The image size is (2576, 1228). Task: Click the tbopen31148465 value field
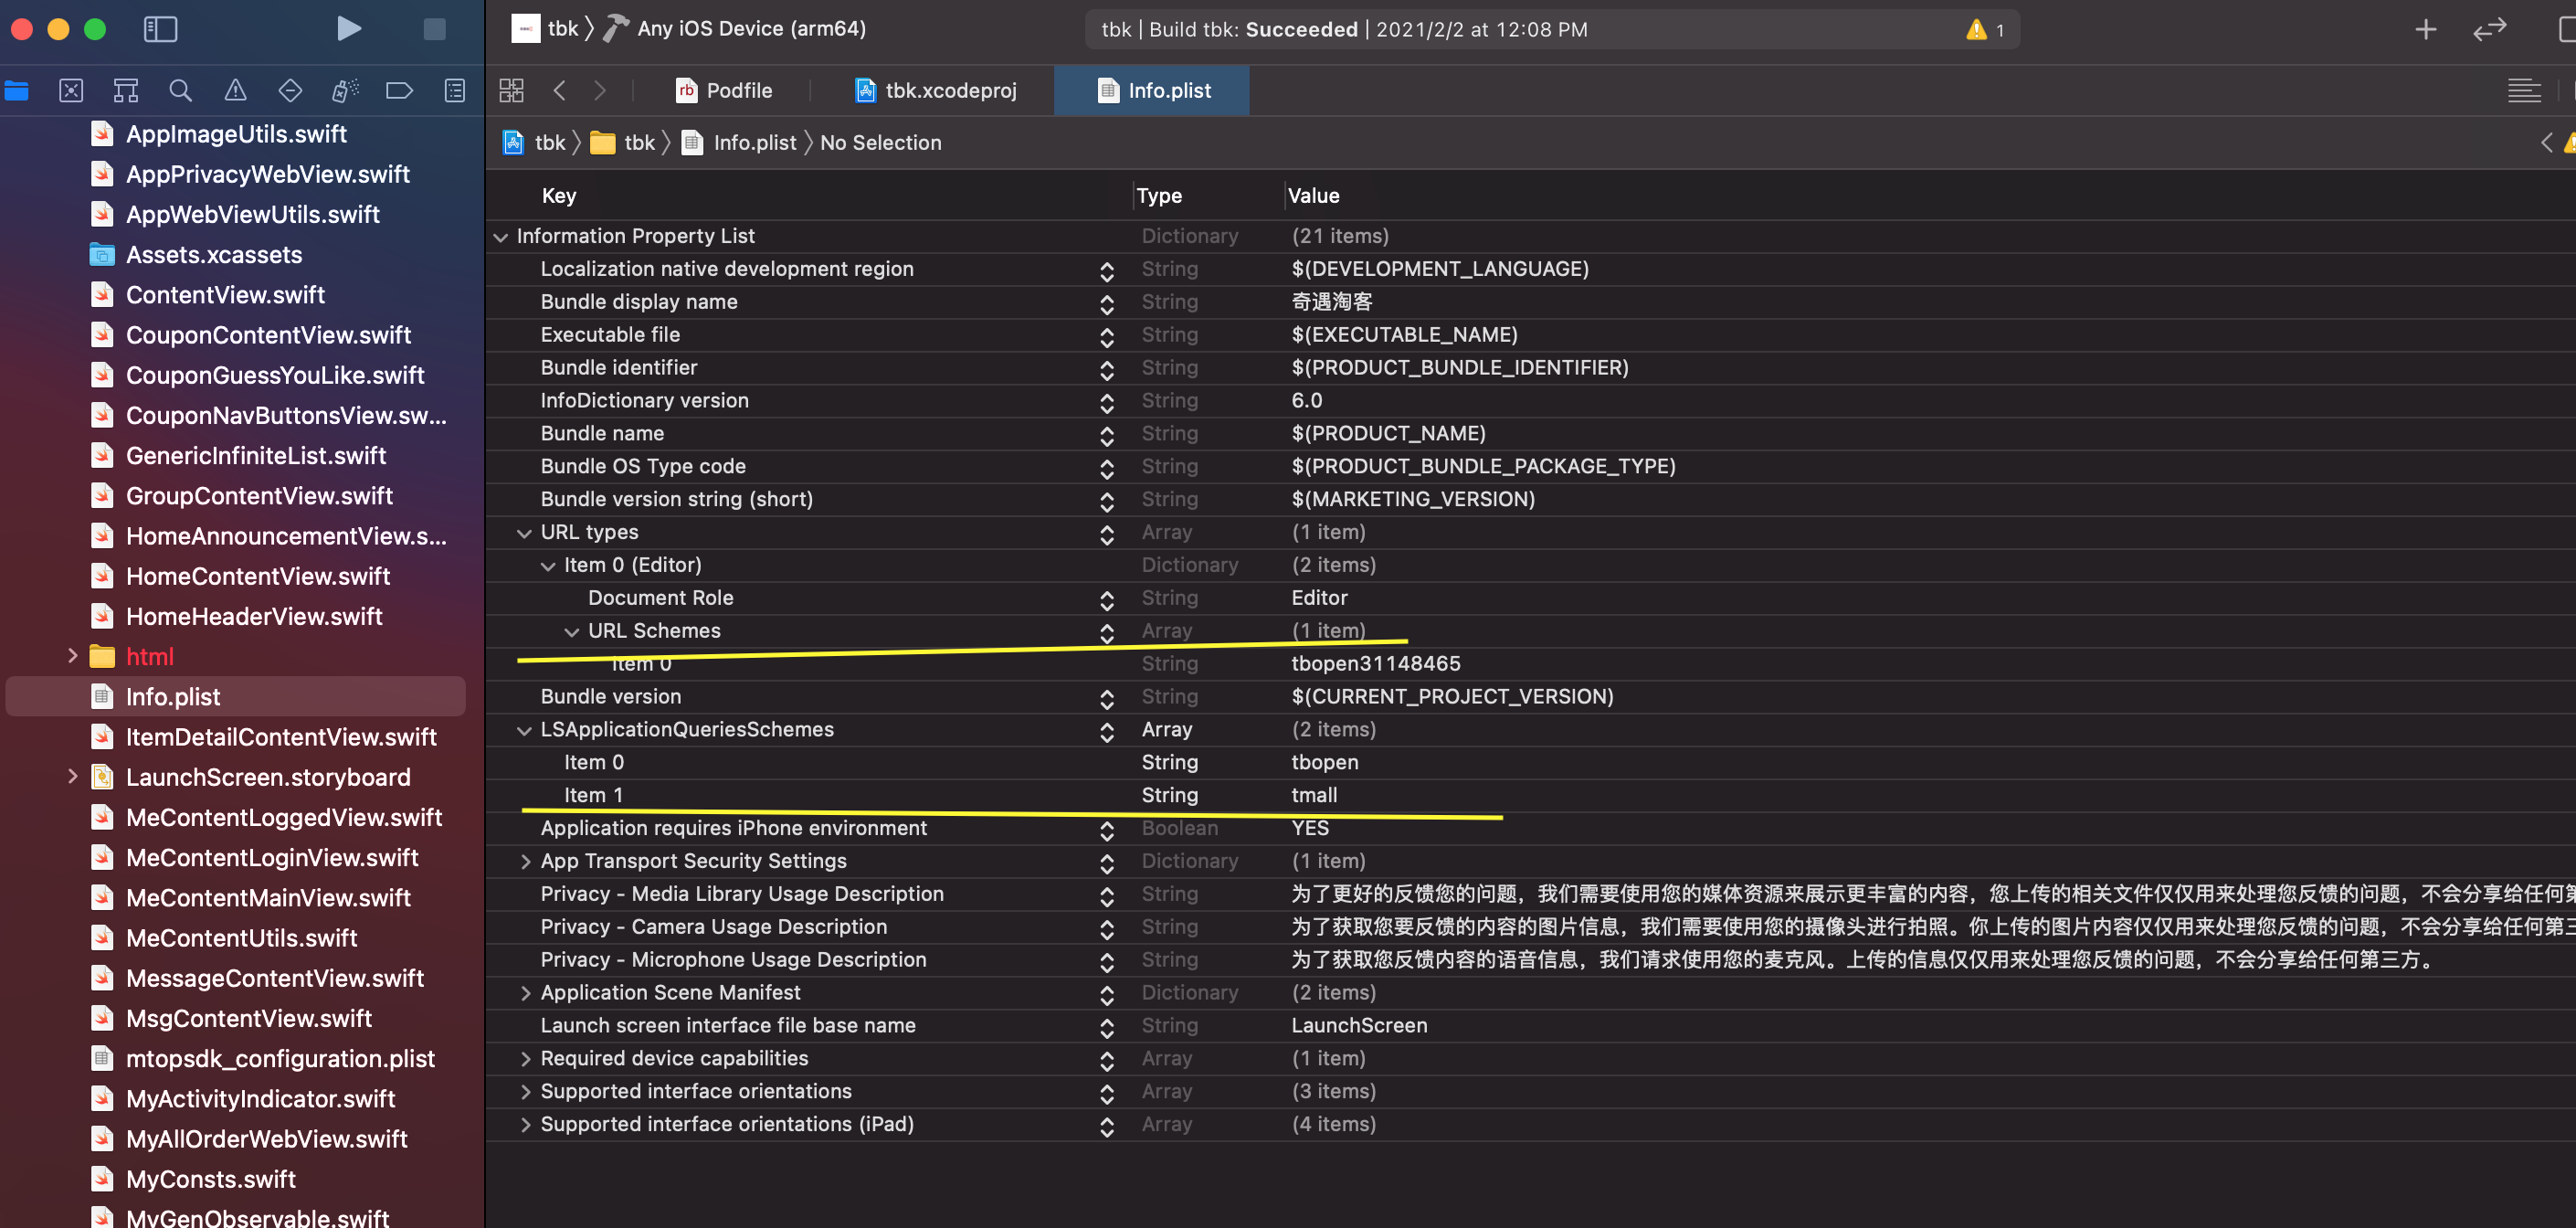coord(1375,664)
